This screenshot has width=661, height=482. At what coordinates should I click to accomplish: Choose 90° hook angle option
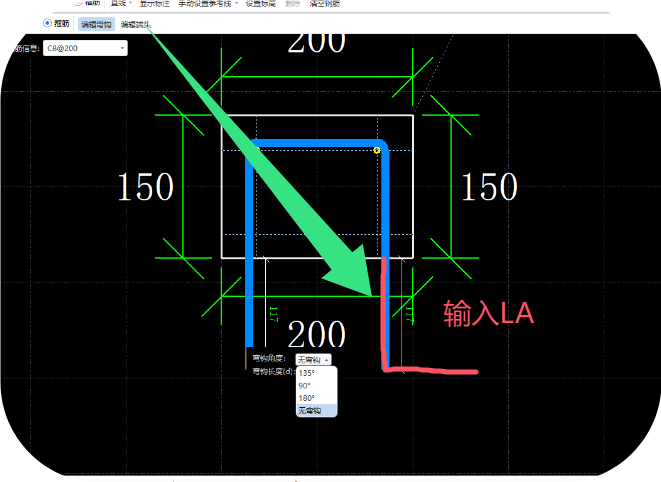coord(317,385)
